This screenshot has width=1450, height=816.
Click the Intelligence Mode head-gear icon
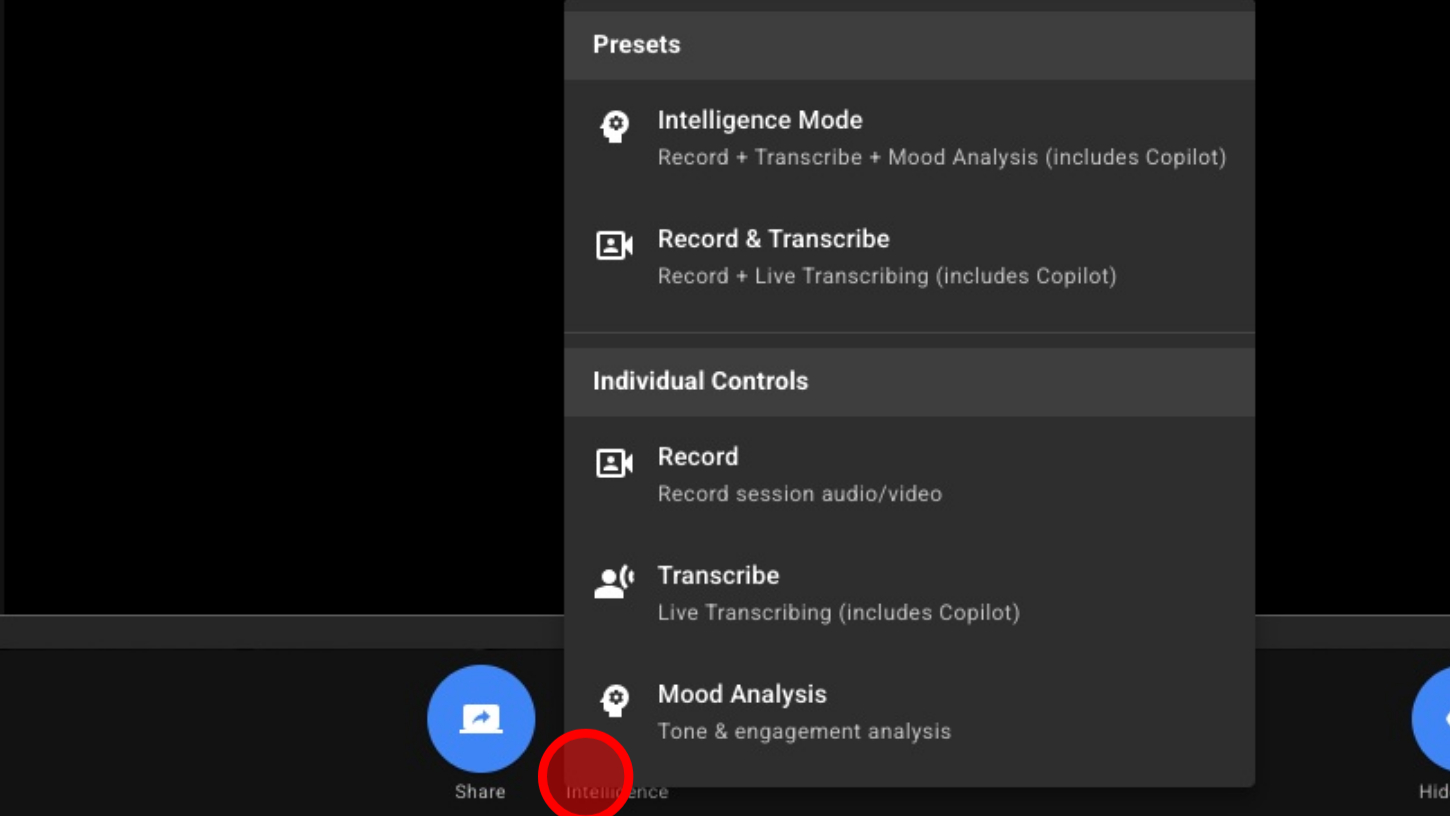coord(614,127)
